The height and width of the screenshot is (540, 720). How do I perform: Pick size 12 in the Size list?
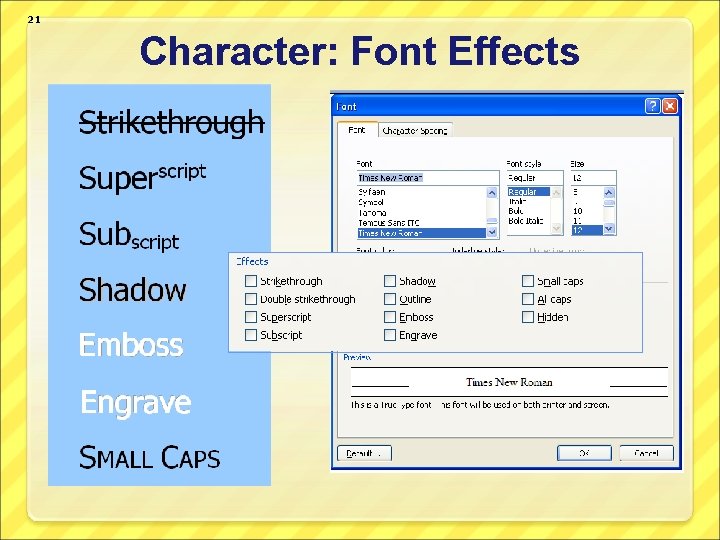click(587, 230)
